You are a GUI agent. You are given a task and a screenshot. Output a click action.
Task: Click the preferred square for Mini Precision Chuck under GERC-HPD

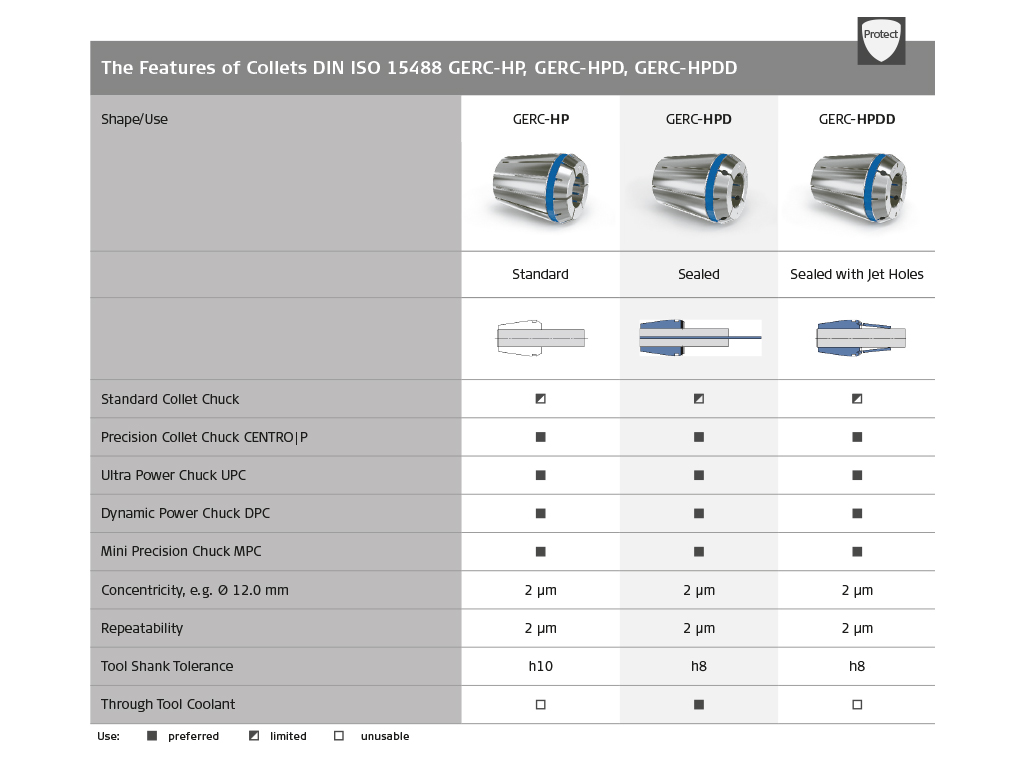click(x=699, y=552)
